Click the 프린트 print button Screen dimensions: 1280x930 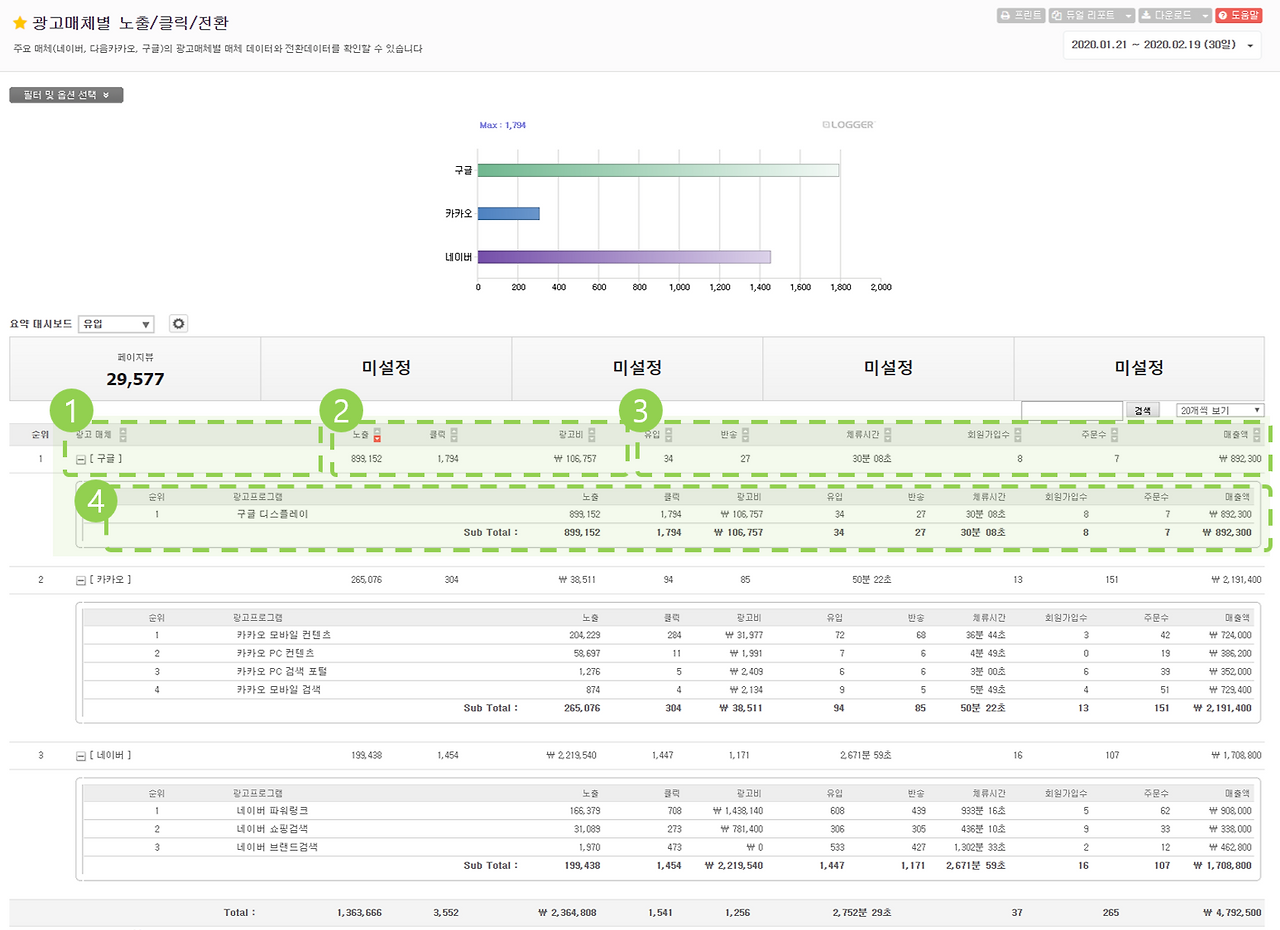(x=1020, y=16)
